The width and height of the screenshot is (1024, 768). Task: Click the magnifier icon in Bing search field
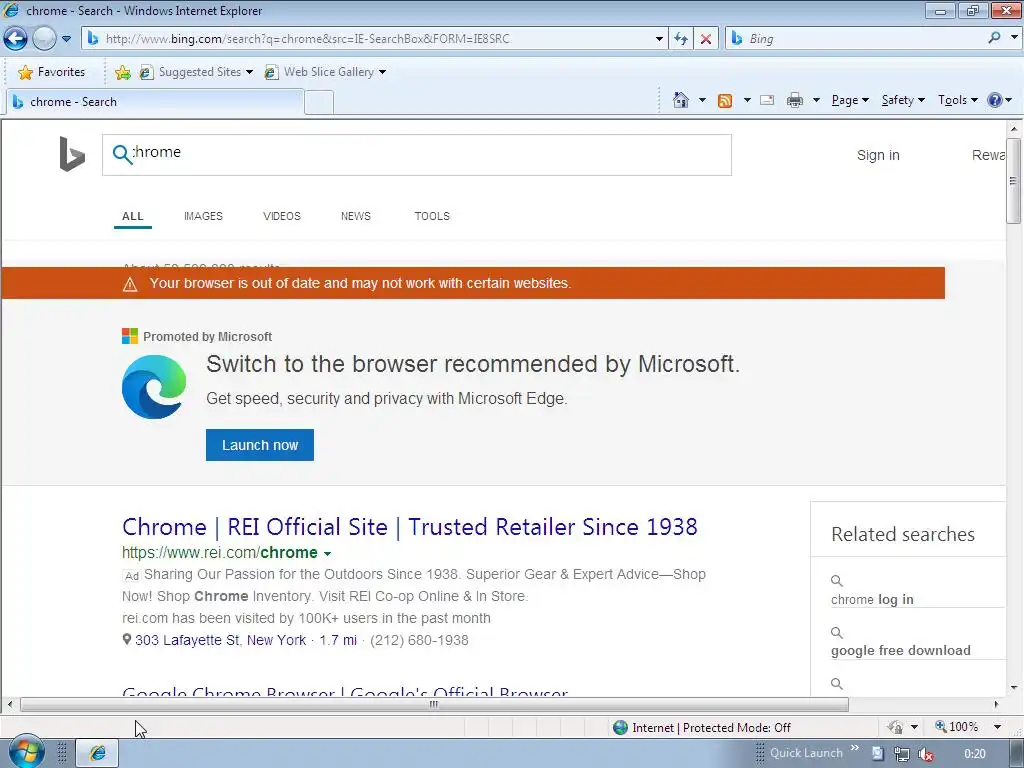(122, 154)
